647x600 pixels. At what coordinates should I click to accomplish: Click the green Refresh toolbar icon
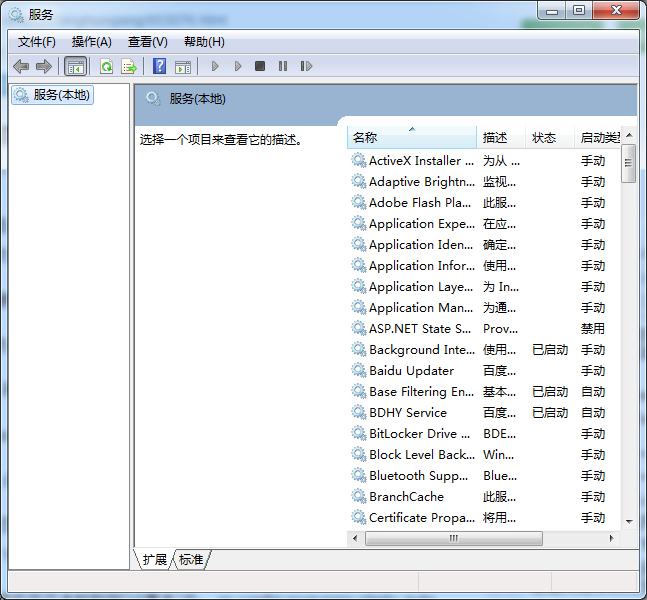click(105, 67)
